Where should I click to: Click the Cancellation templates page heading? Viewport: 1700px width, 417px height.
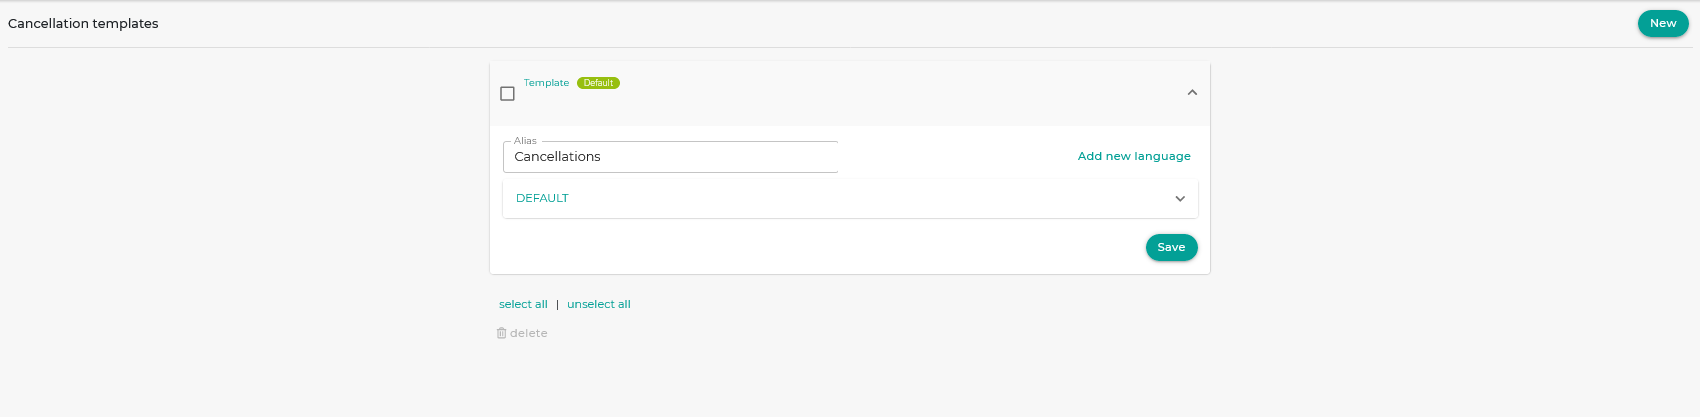tap(83, 23)
